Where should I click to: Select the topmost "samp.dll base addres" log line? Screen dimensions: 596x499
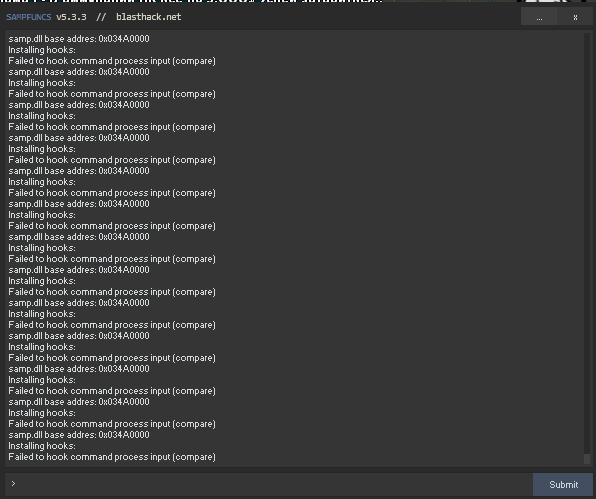click(x=79, y=39)
